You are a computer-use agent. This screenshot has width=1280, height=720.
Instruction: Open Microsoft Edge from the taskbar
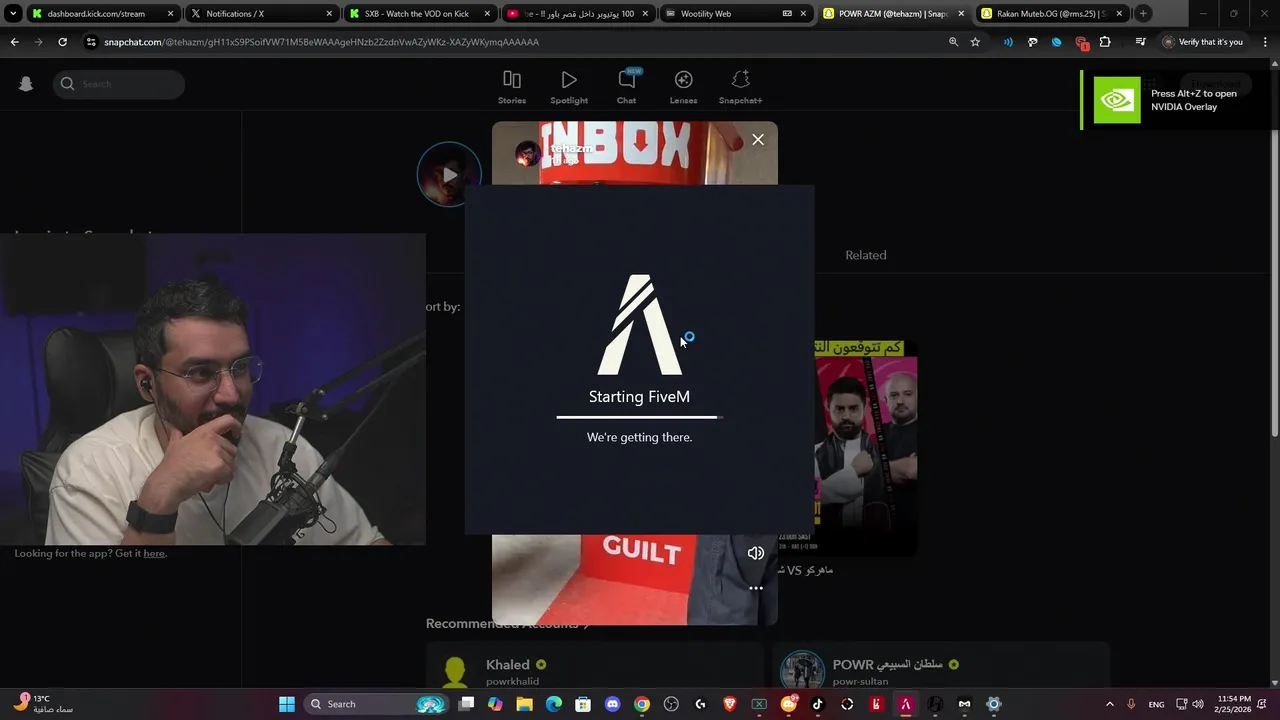pos(554,704)
